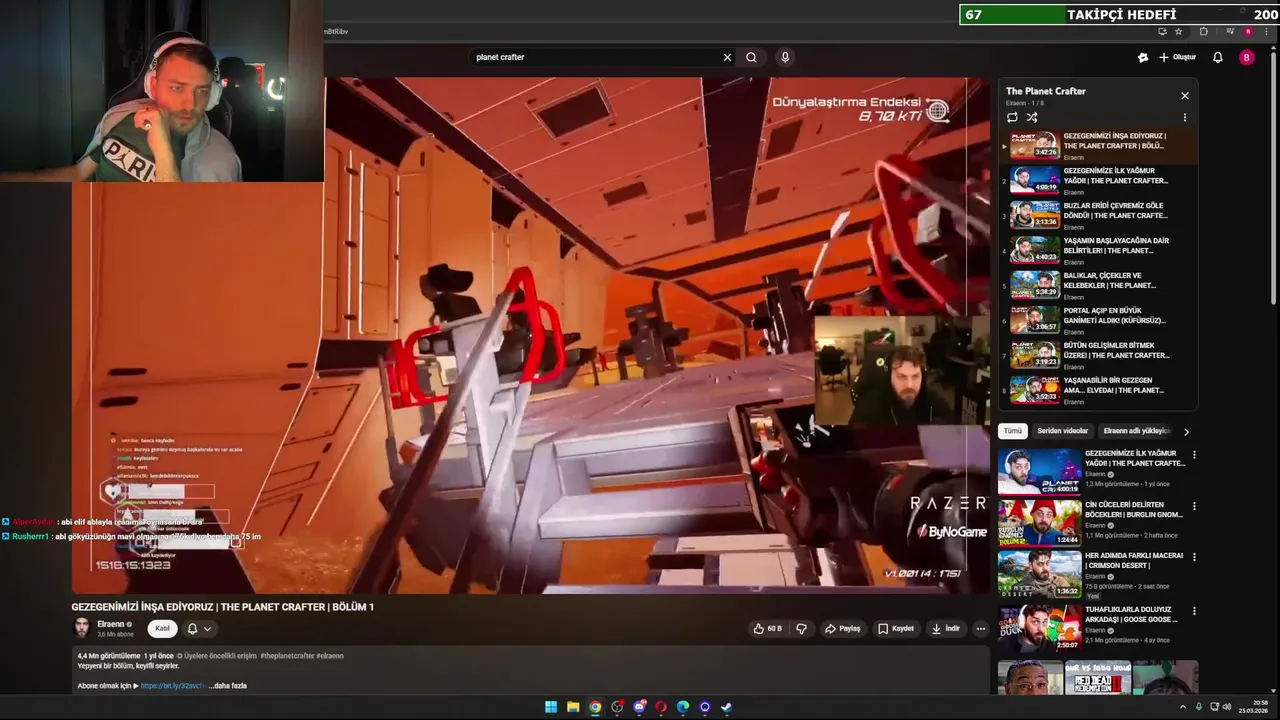Click the main video player area
The width and height of the screenshot is (1280, 720).
(530, 335)
